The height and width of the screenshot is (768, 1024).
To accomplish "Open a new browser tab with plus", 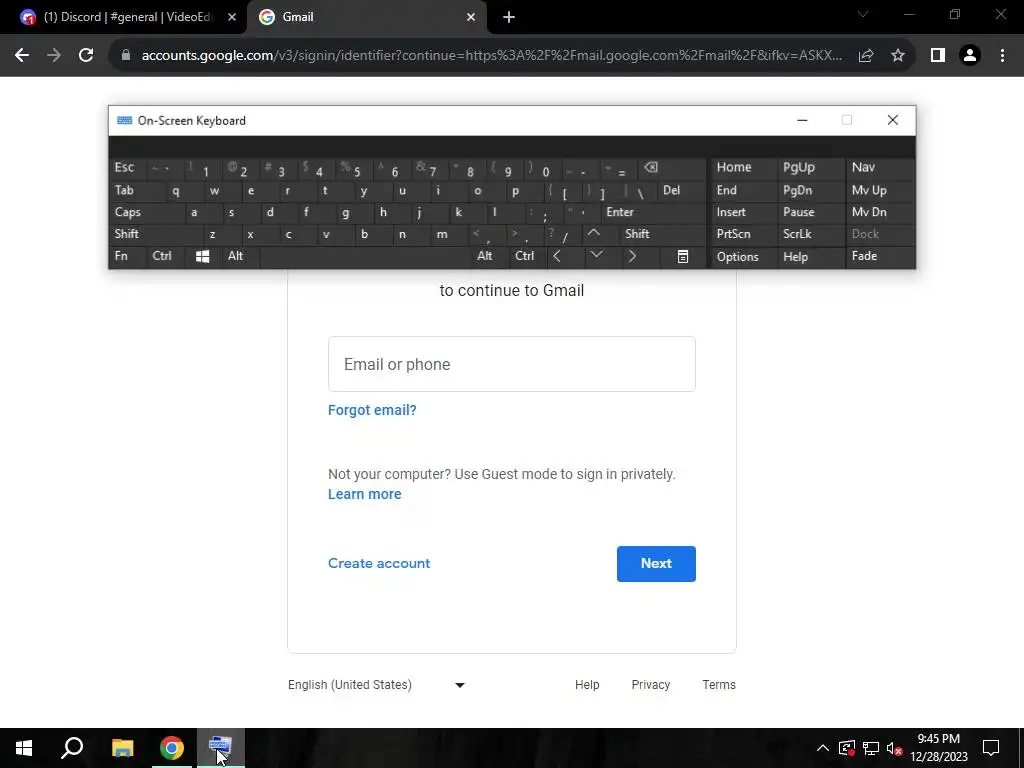I will click(x=509, y=18).
